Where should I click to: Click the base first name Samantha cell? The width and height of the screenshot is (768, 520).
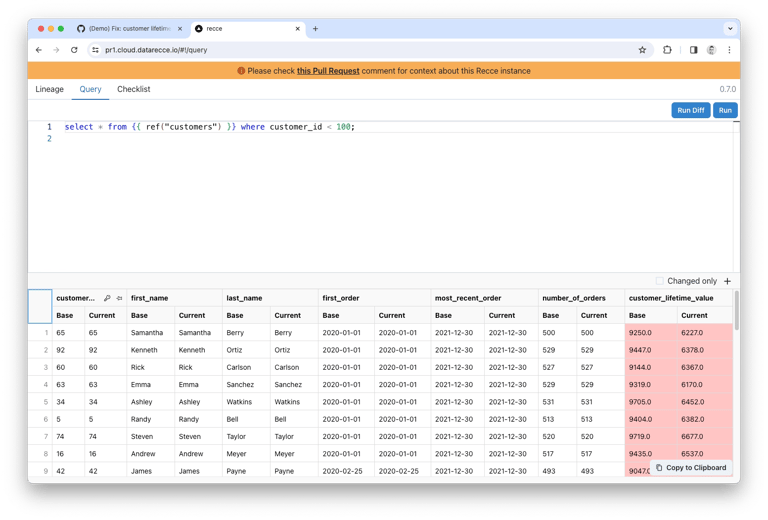pos(151,332)
